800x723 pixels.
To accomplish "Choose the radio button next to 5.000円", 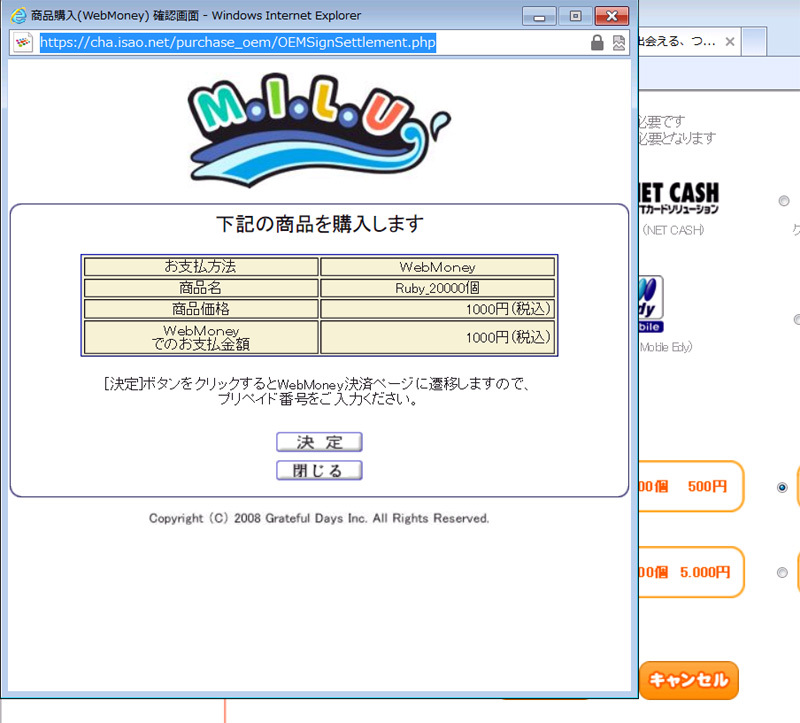I will pyautogui.click(x=782, y=573).
